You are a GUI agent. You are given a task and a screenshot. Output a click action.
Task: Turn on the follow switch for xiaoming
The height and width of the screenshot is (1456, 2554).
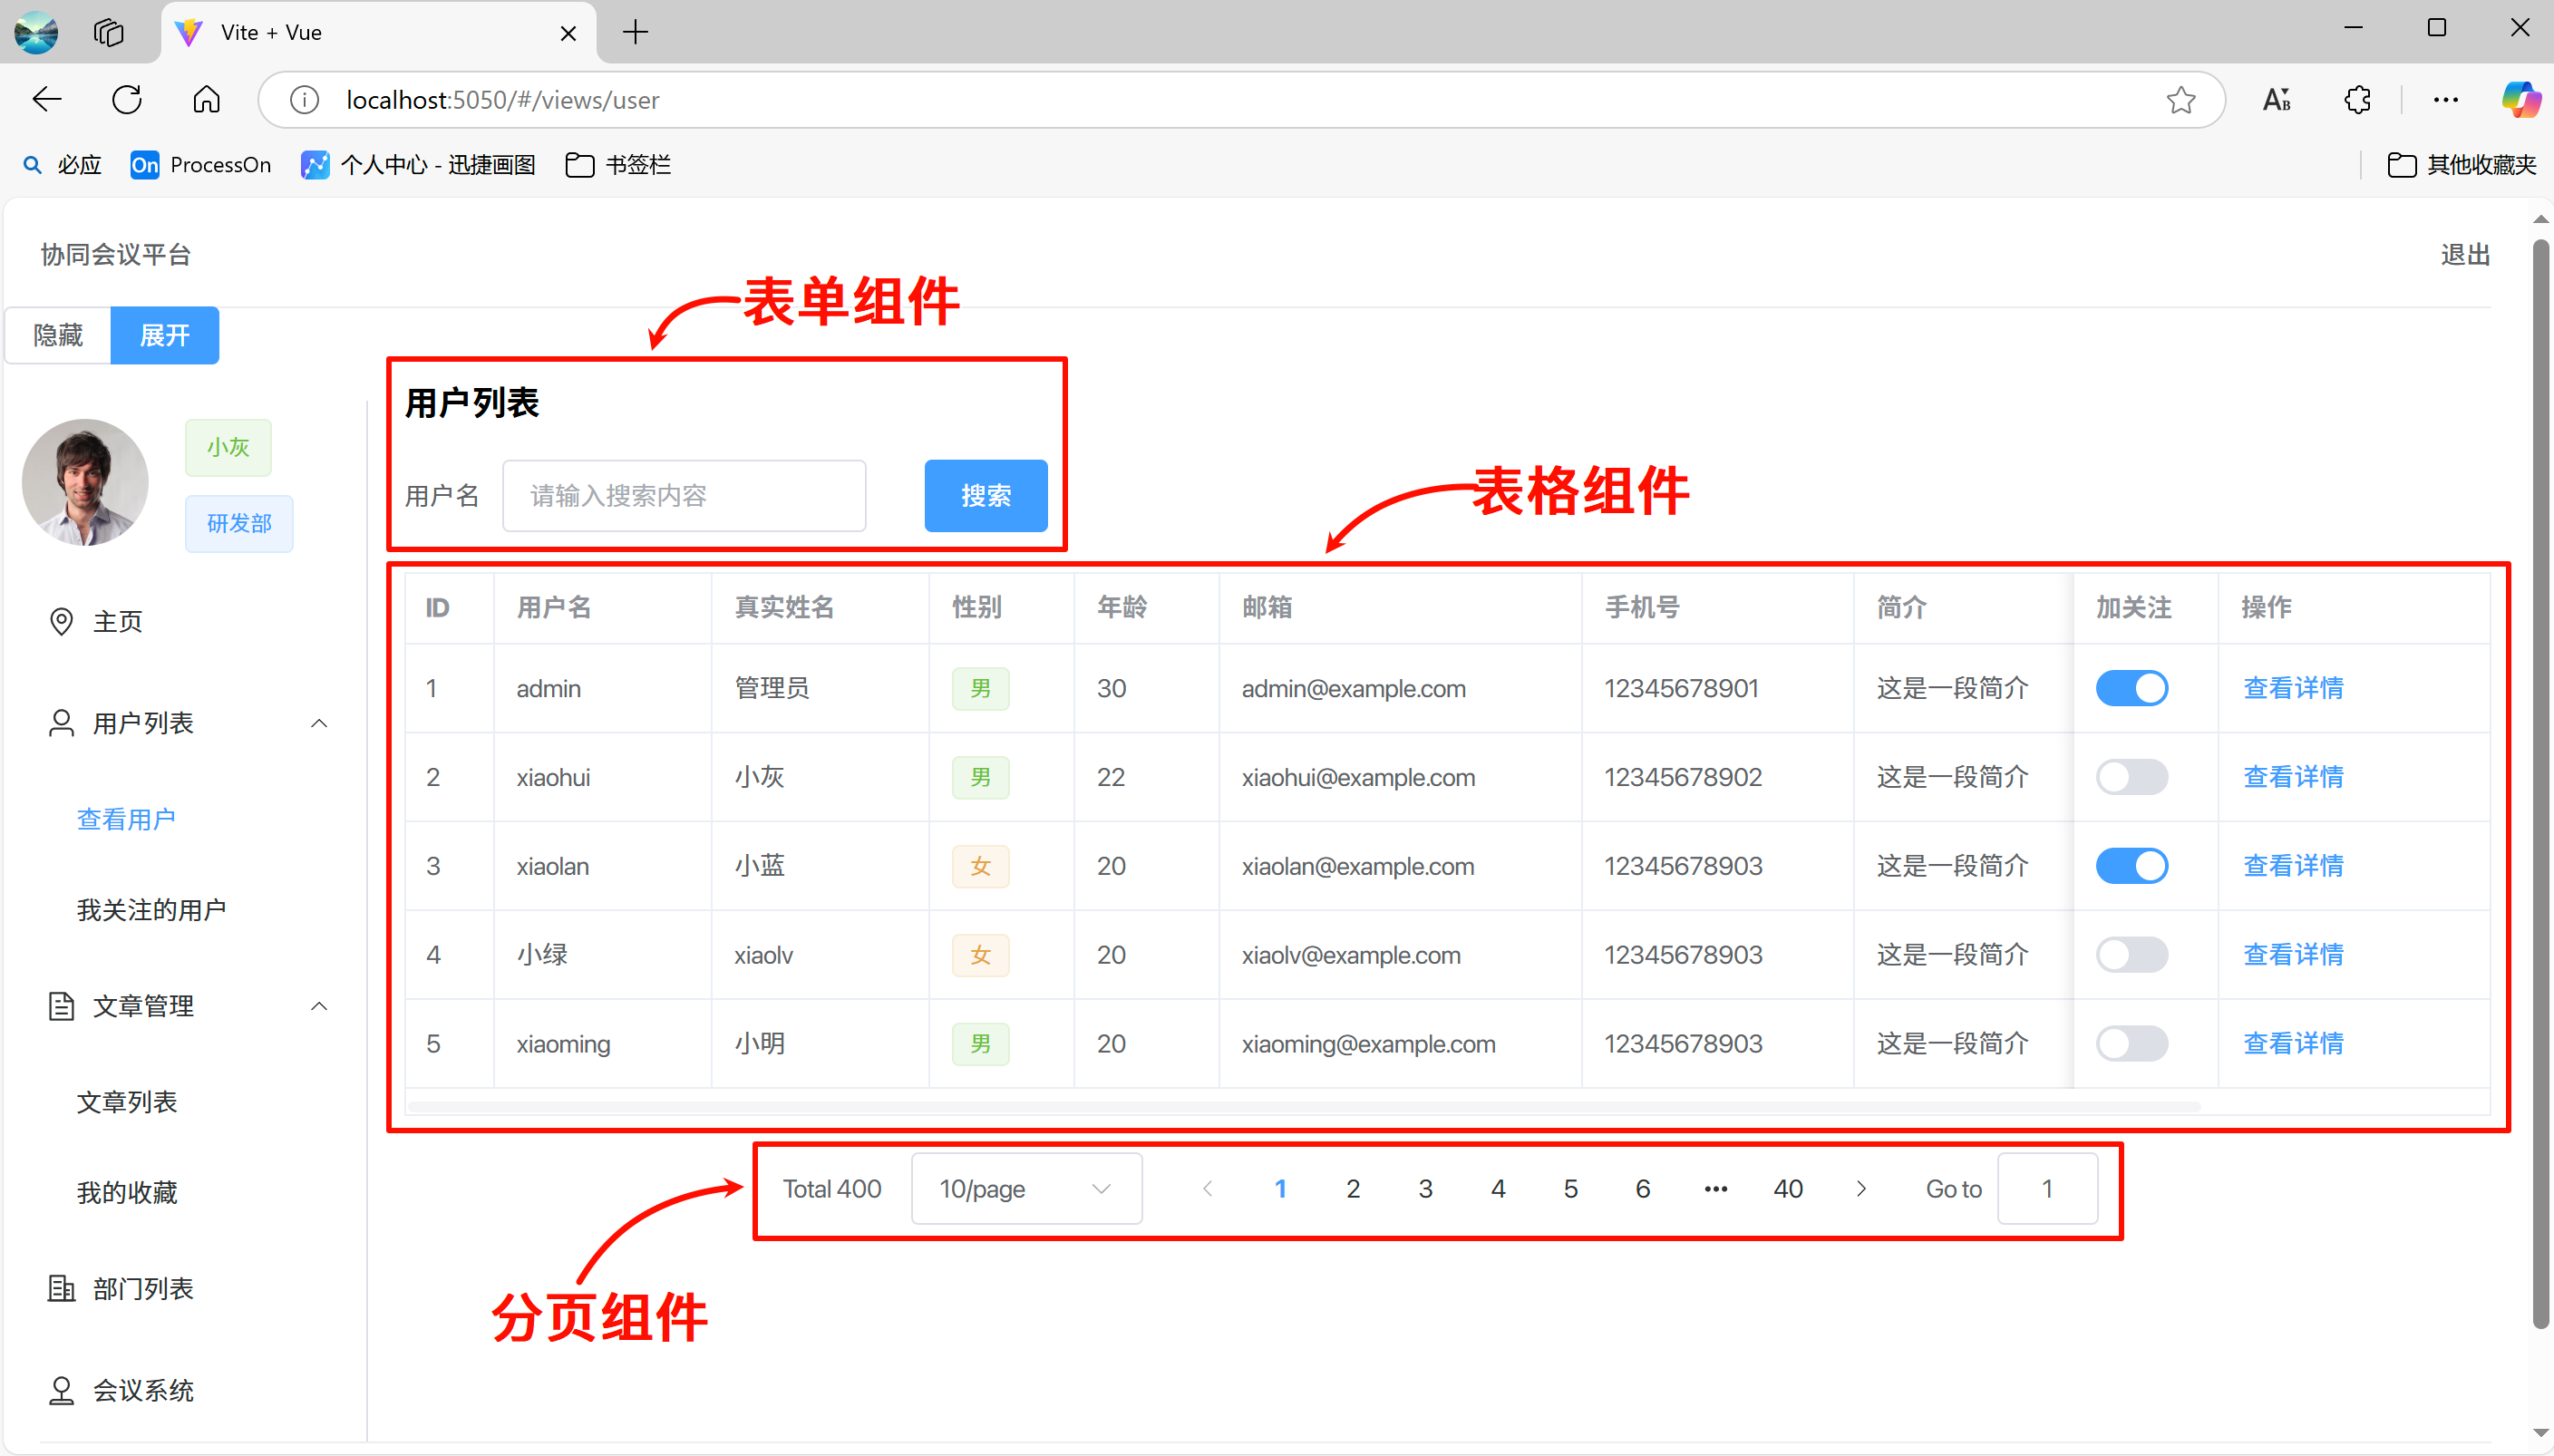tap(2131, 1044)
